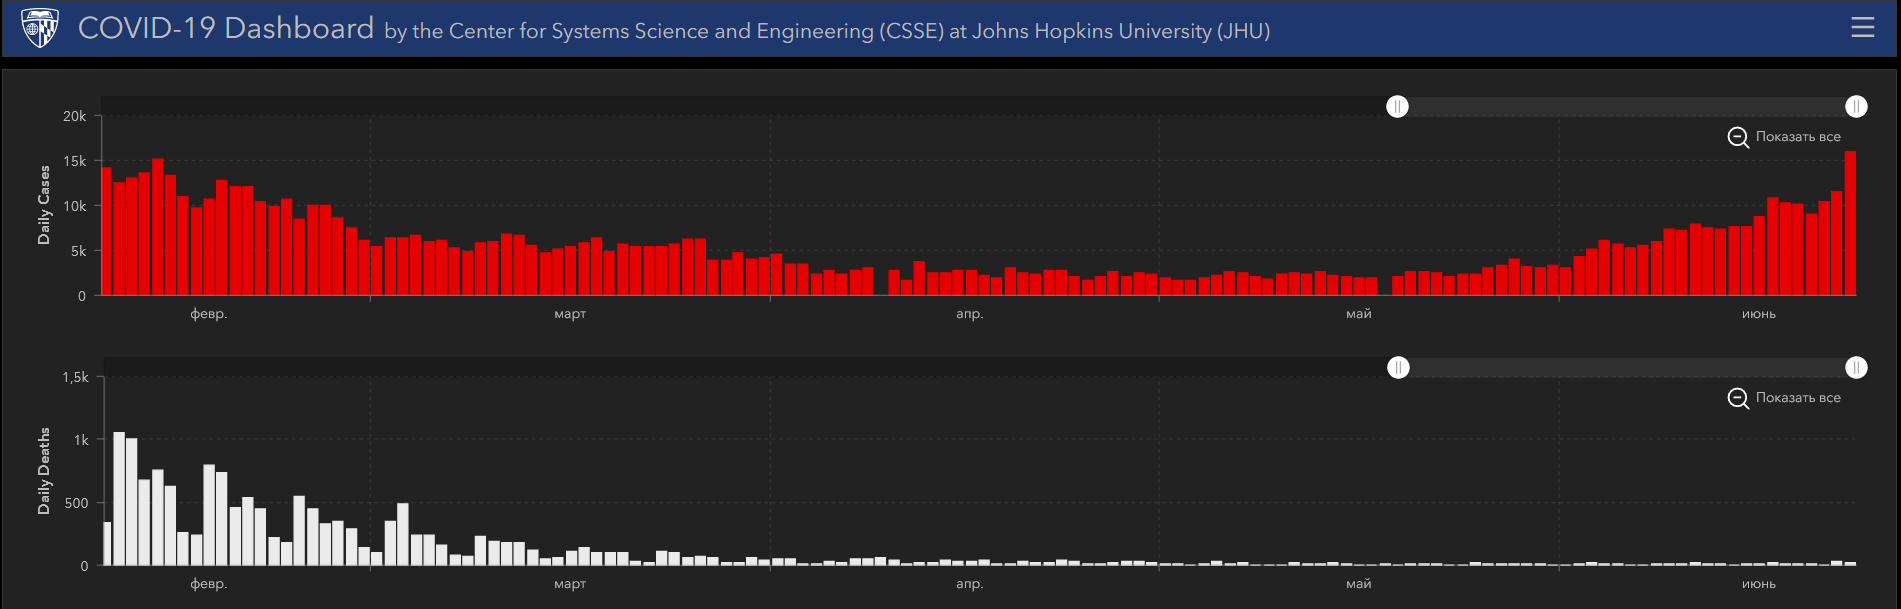Screen dimensions: 1901x609
Task: Select the highest red February bar in Daily Cases
Action: click(158, 228)
